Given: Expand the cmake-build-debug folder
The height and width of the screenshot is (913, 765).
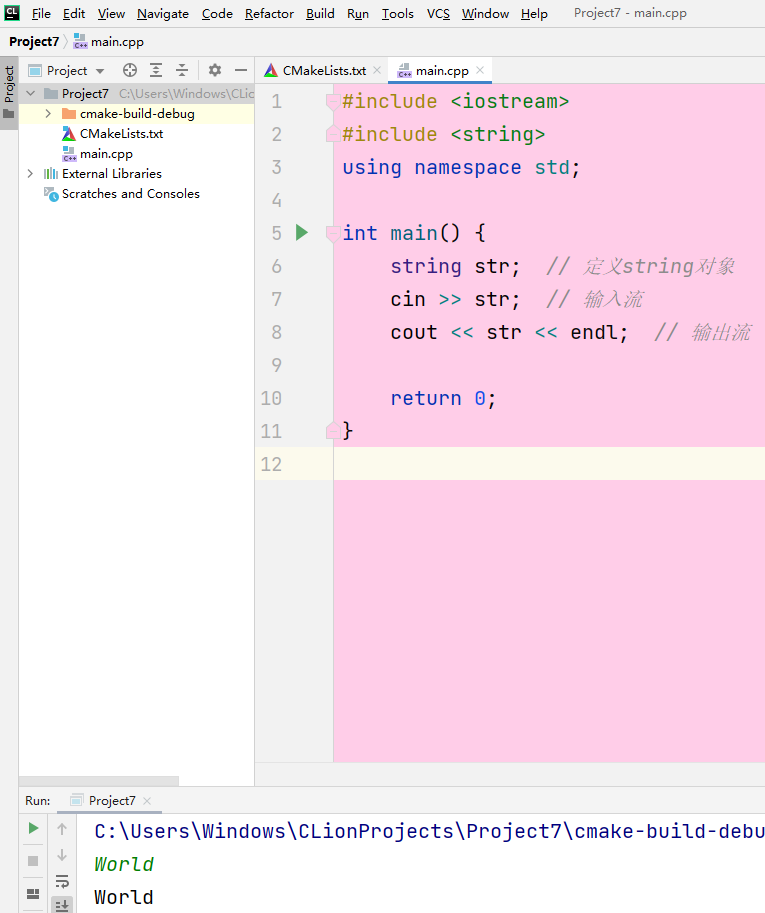Looking at the screenshot, I should pyautogui.click(x=48, y=114).
